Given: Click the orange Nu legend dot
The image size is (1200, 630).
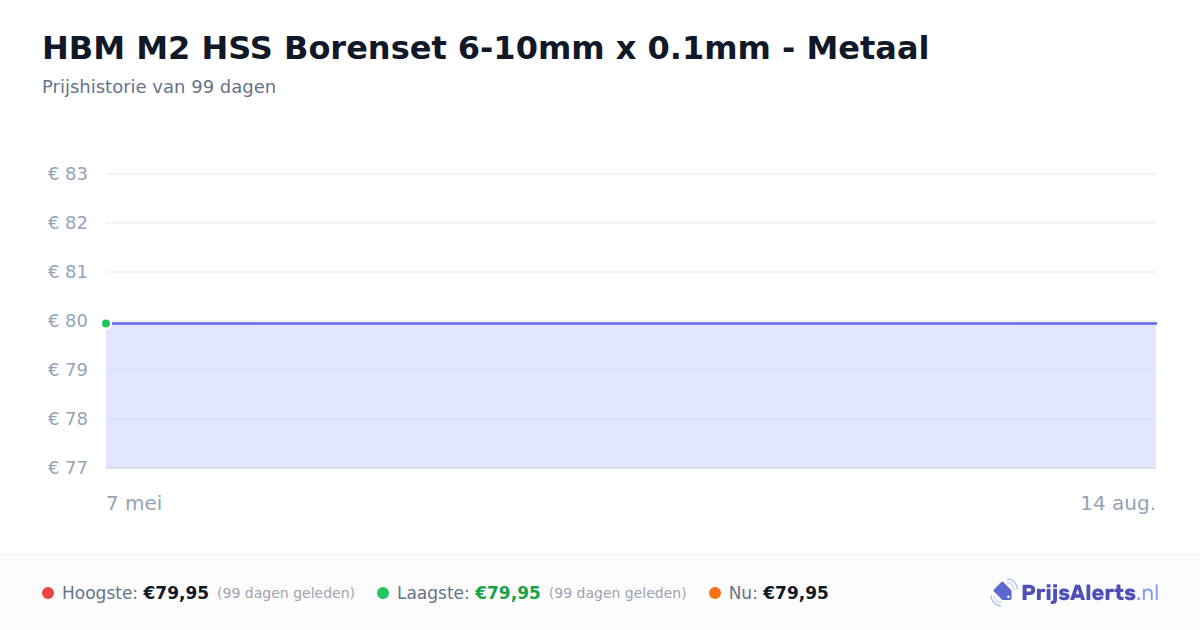Looking at the screenshot, I should 715,593.
